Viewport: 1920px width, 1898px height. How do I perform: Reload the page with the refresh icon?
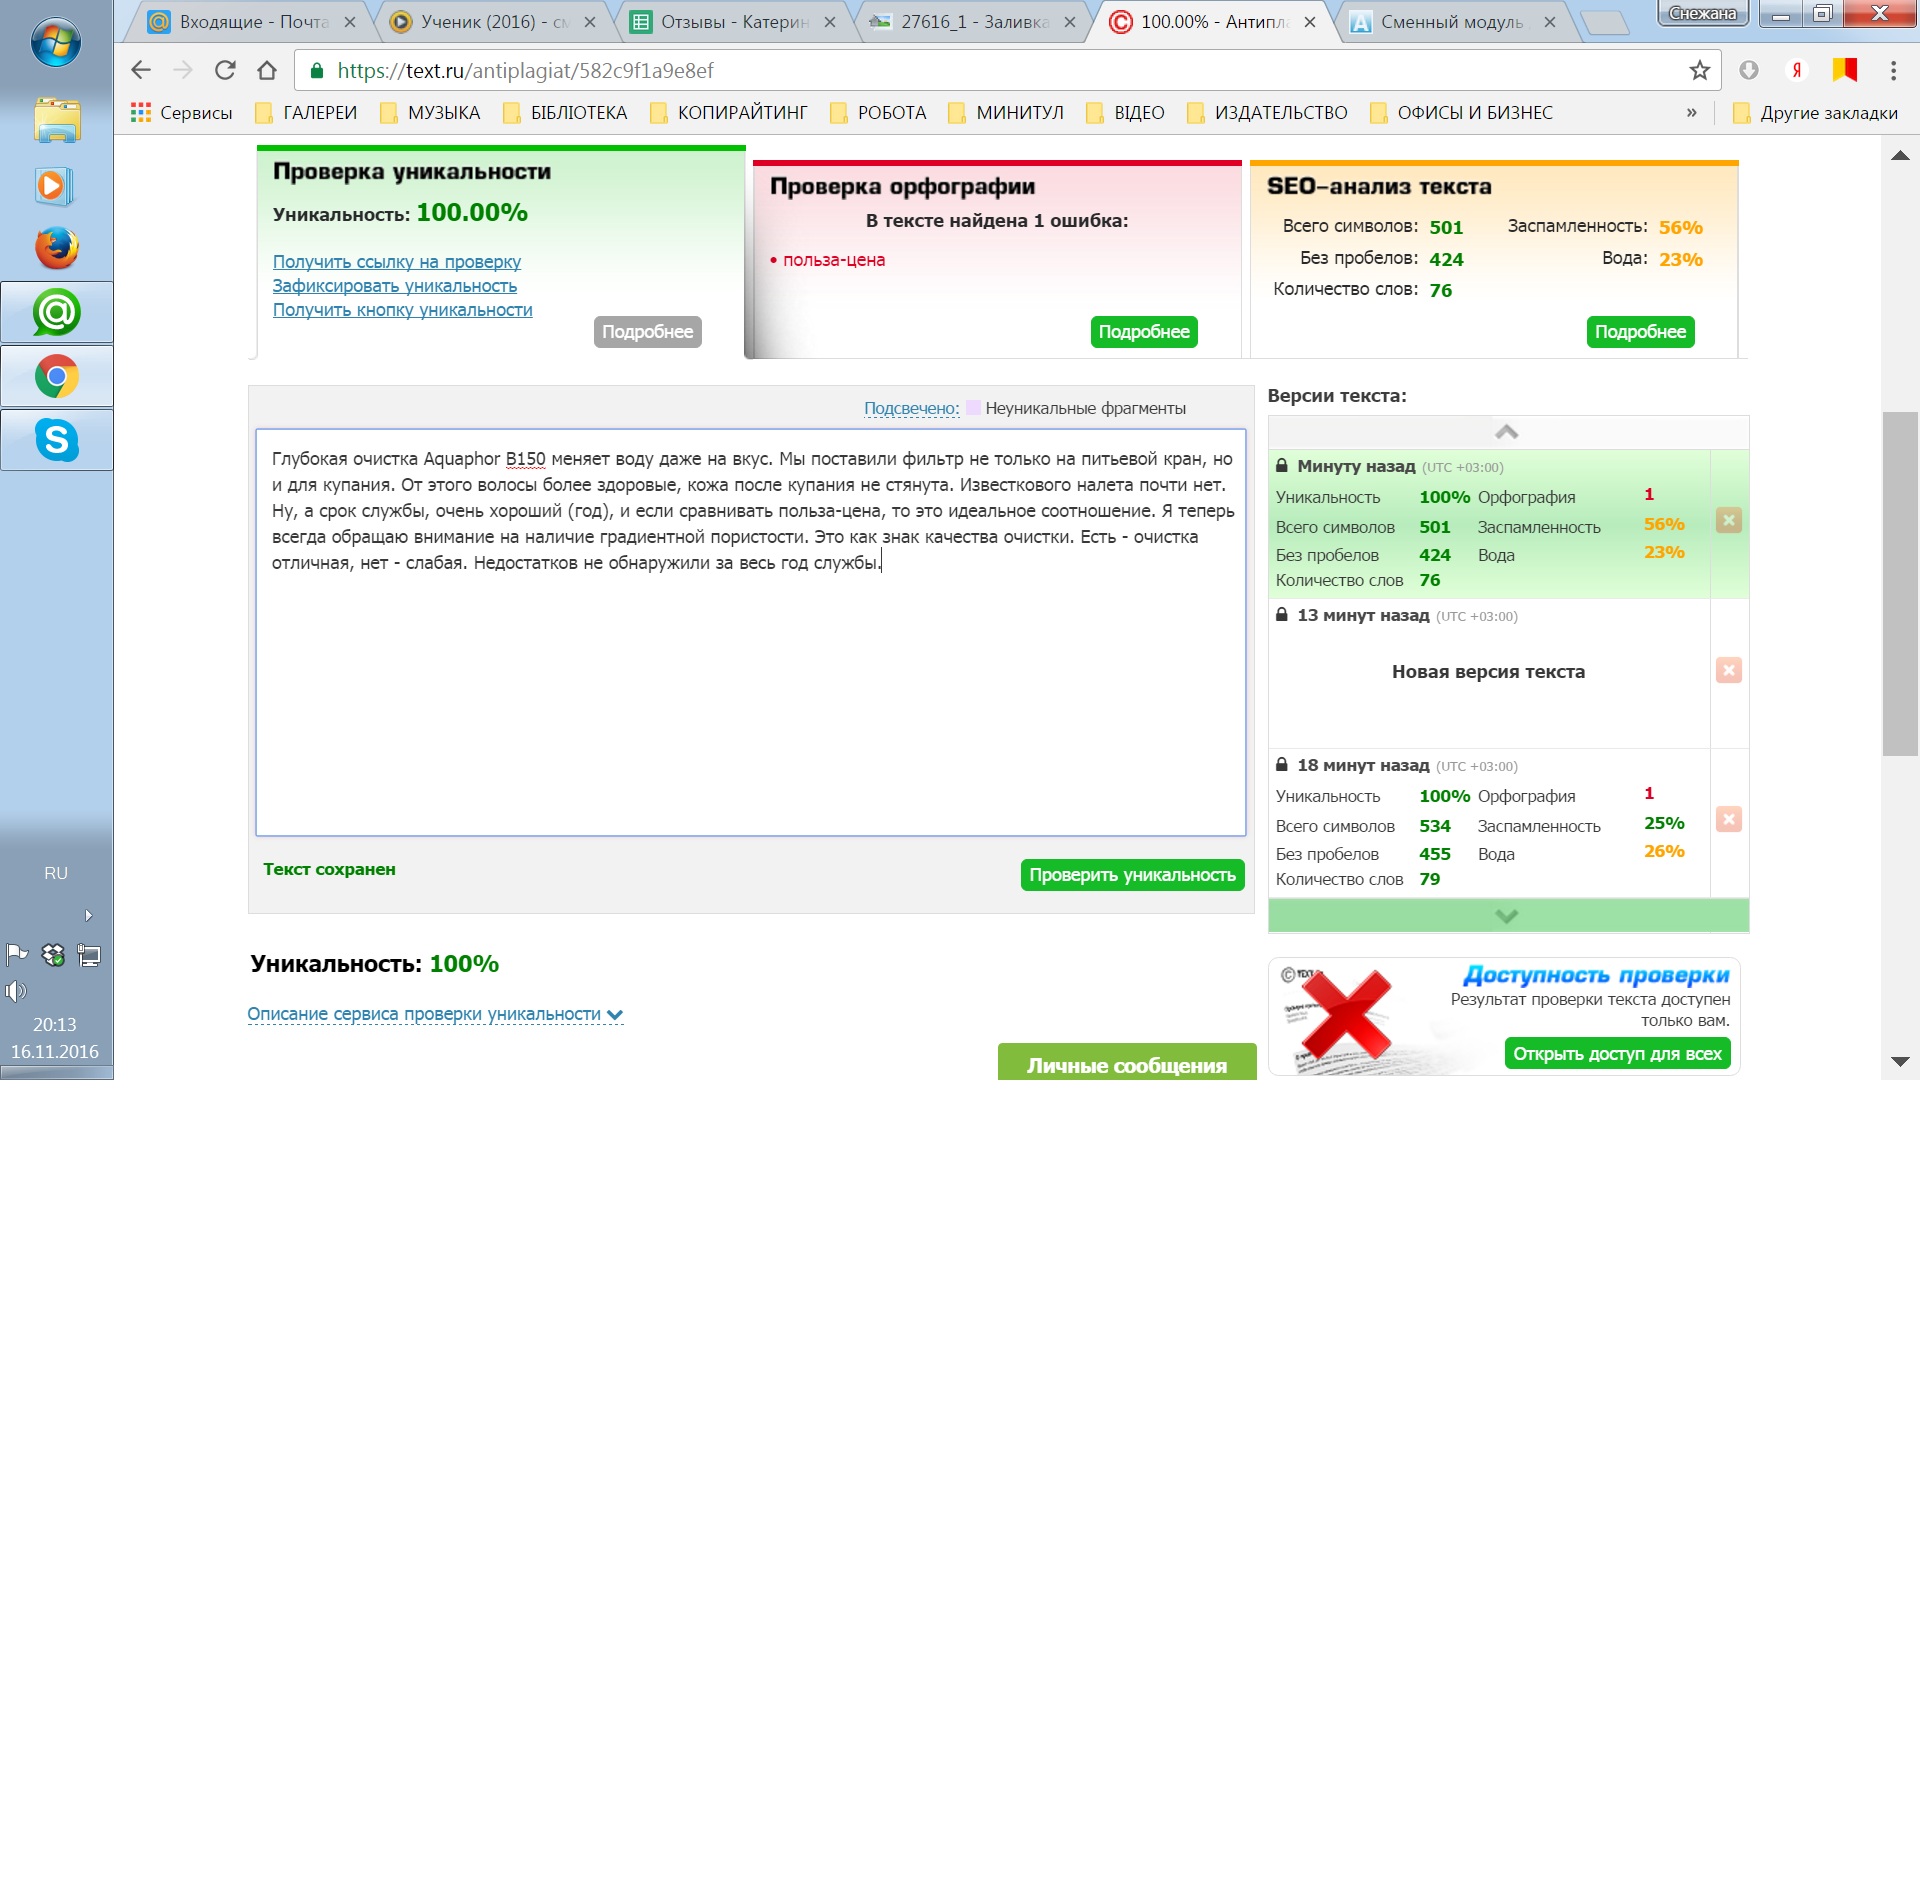coord(225,70)
